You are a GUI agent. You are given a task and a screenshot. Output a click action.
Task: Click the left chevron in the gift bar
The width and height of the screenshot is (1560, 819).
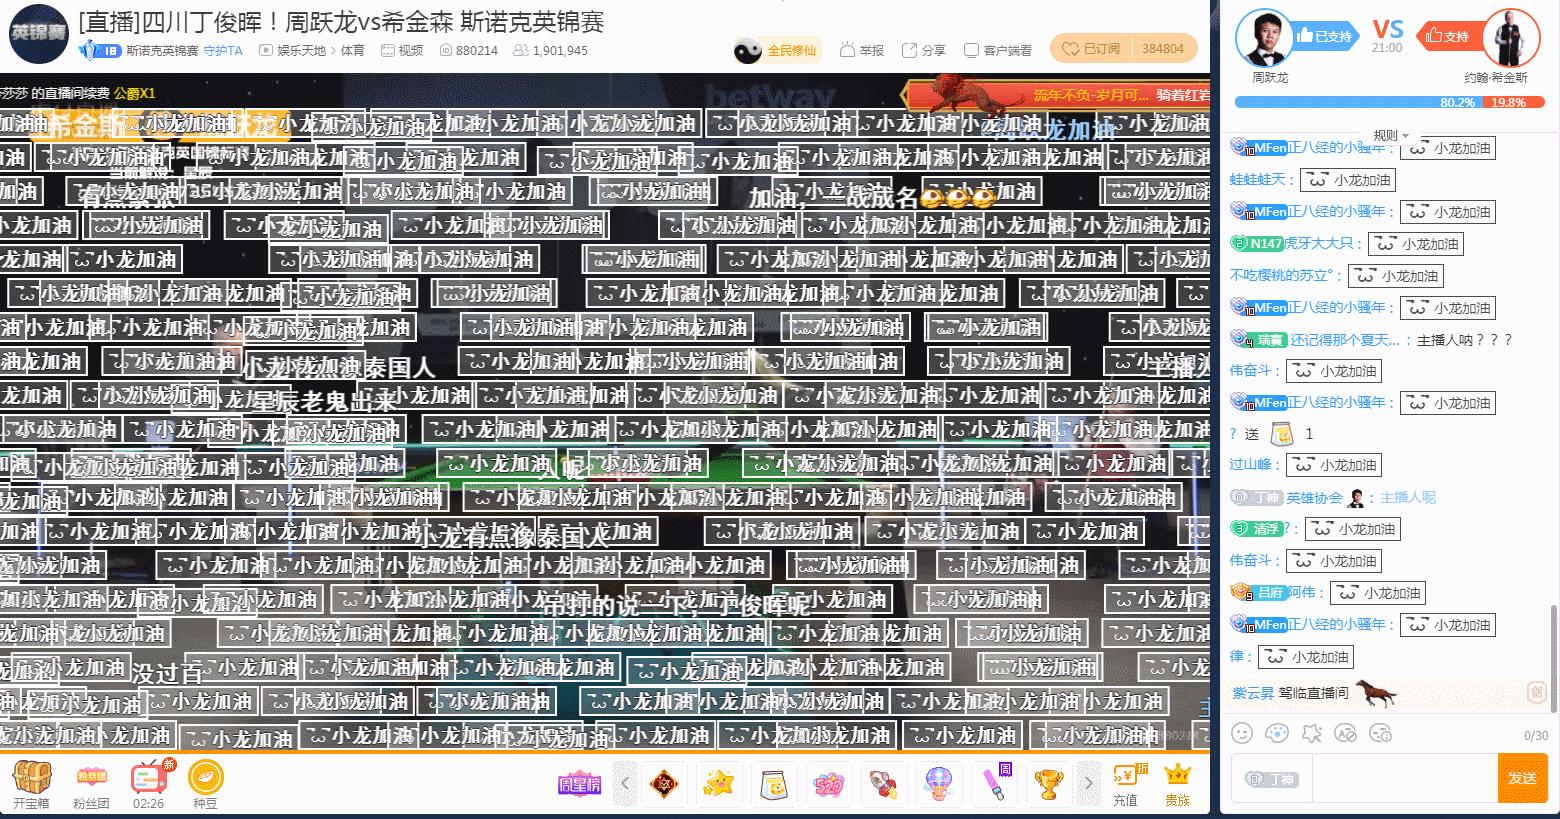[624, 784]
